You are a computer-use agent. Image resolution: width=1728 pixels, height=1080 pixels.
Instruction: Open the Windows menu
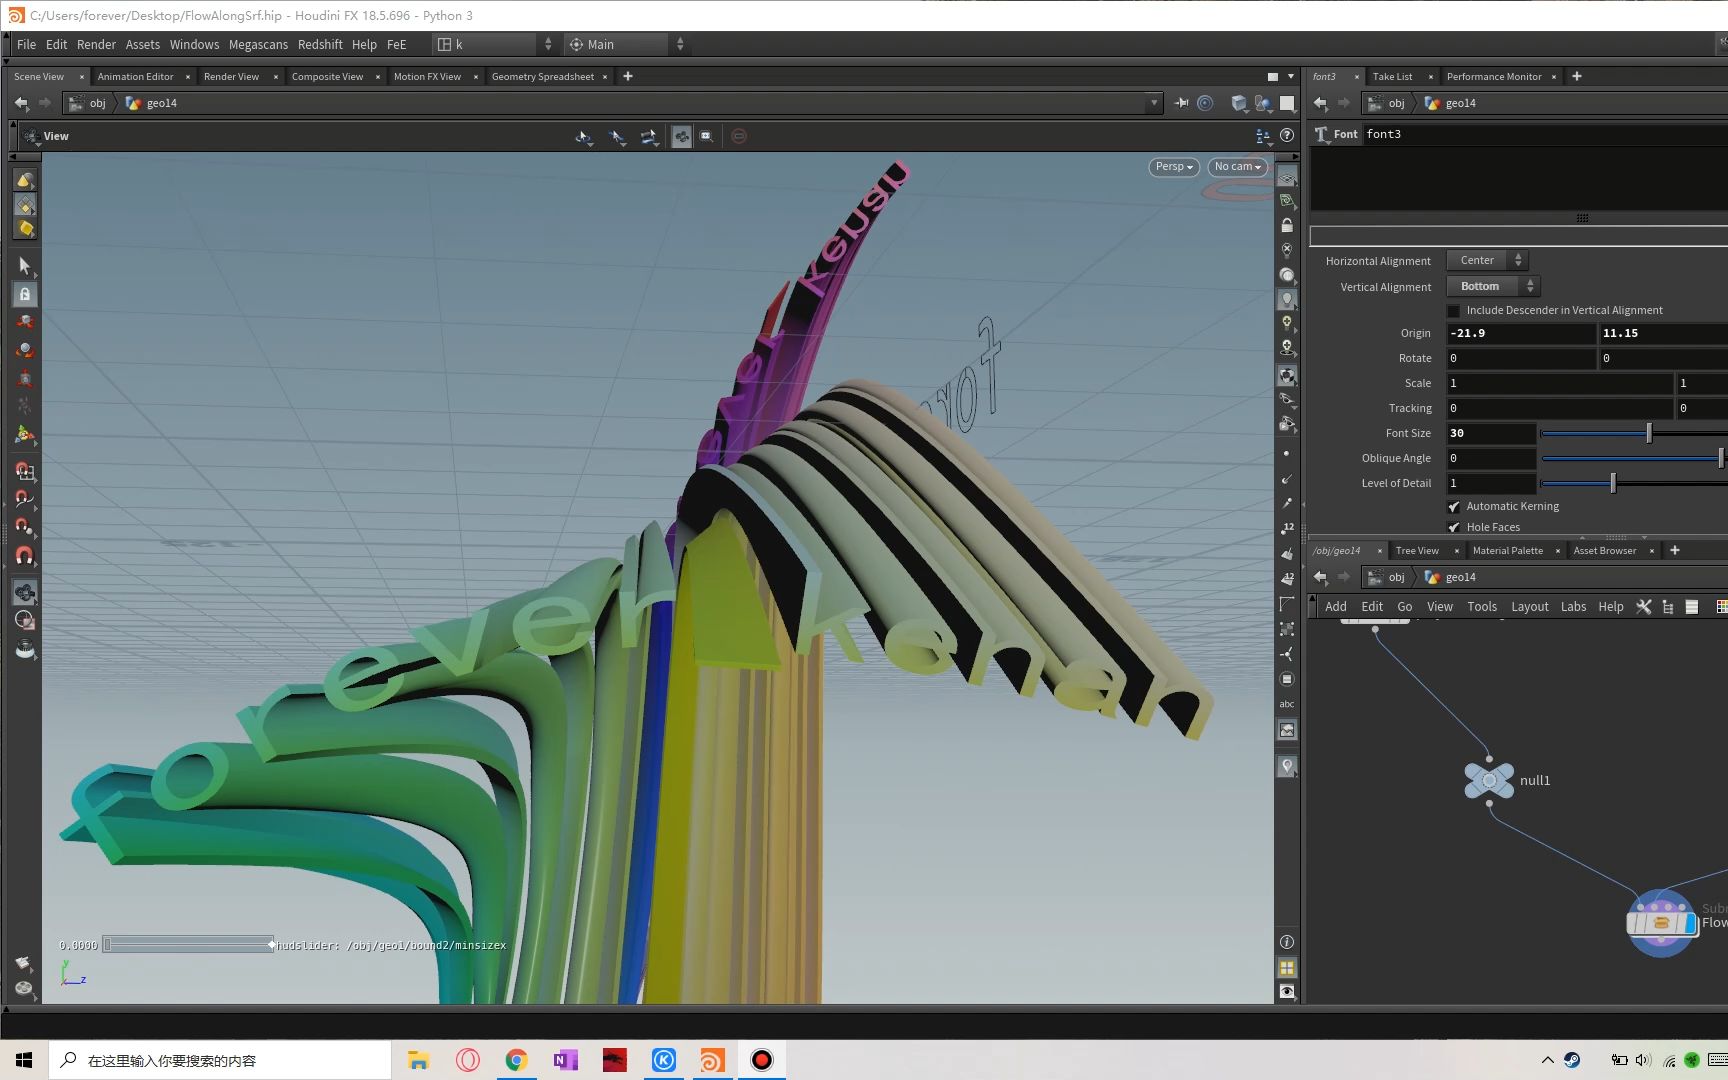pos(193,44)
